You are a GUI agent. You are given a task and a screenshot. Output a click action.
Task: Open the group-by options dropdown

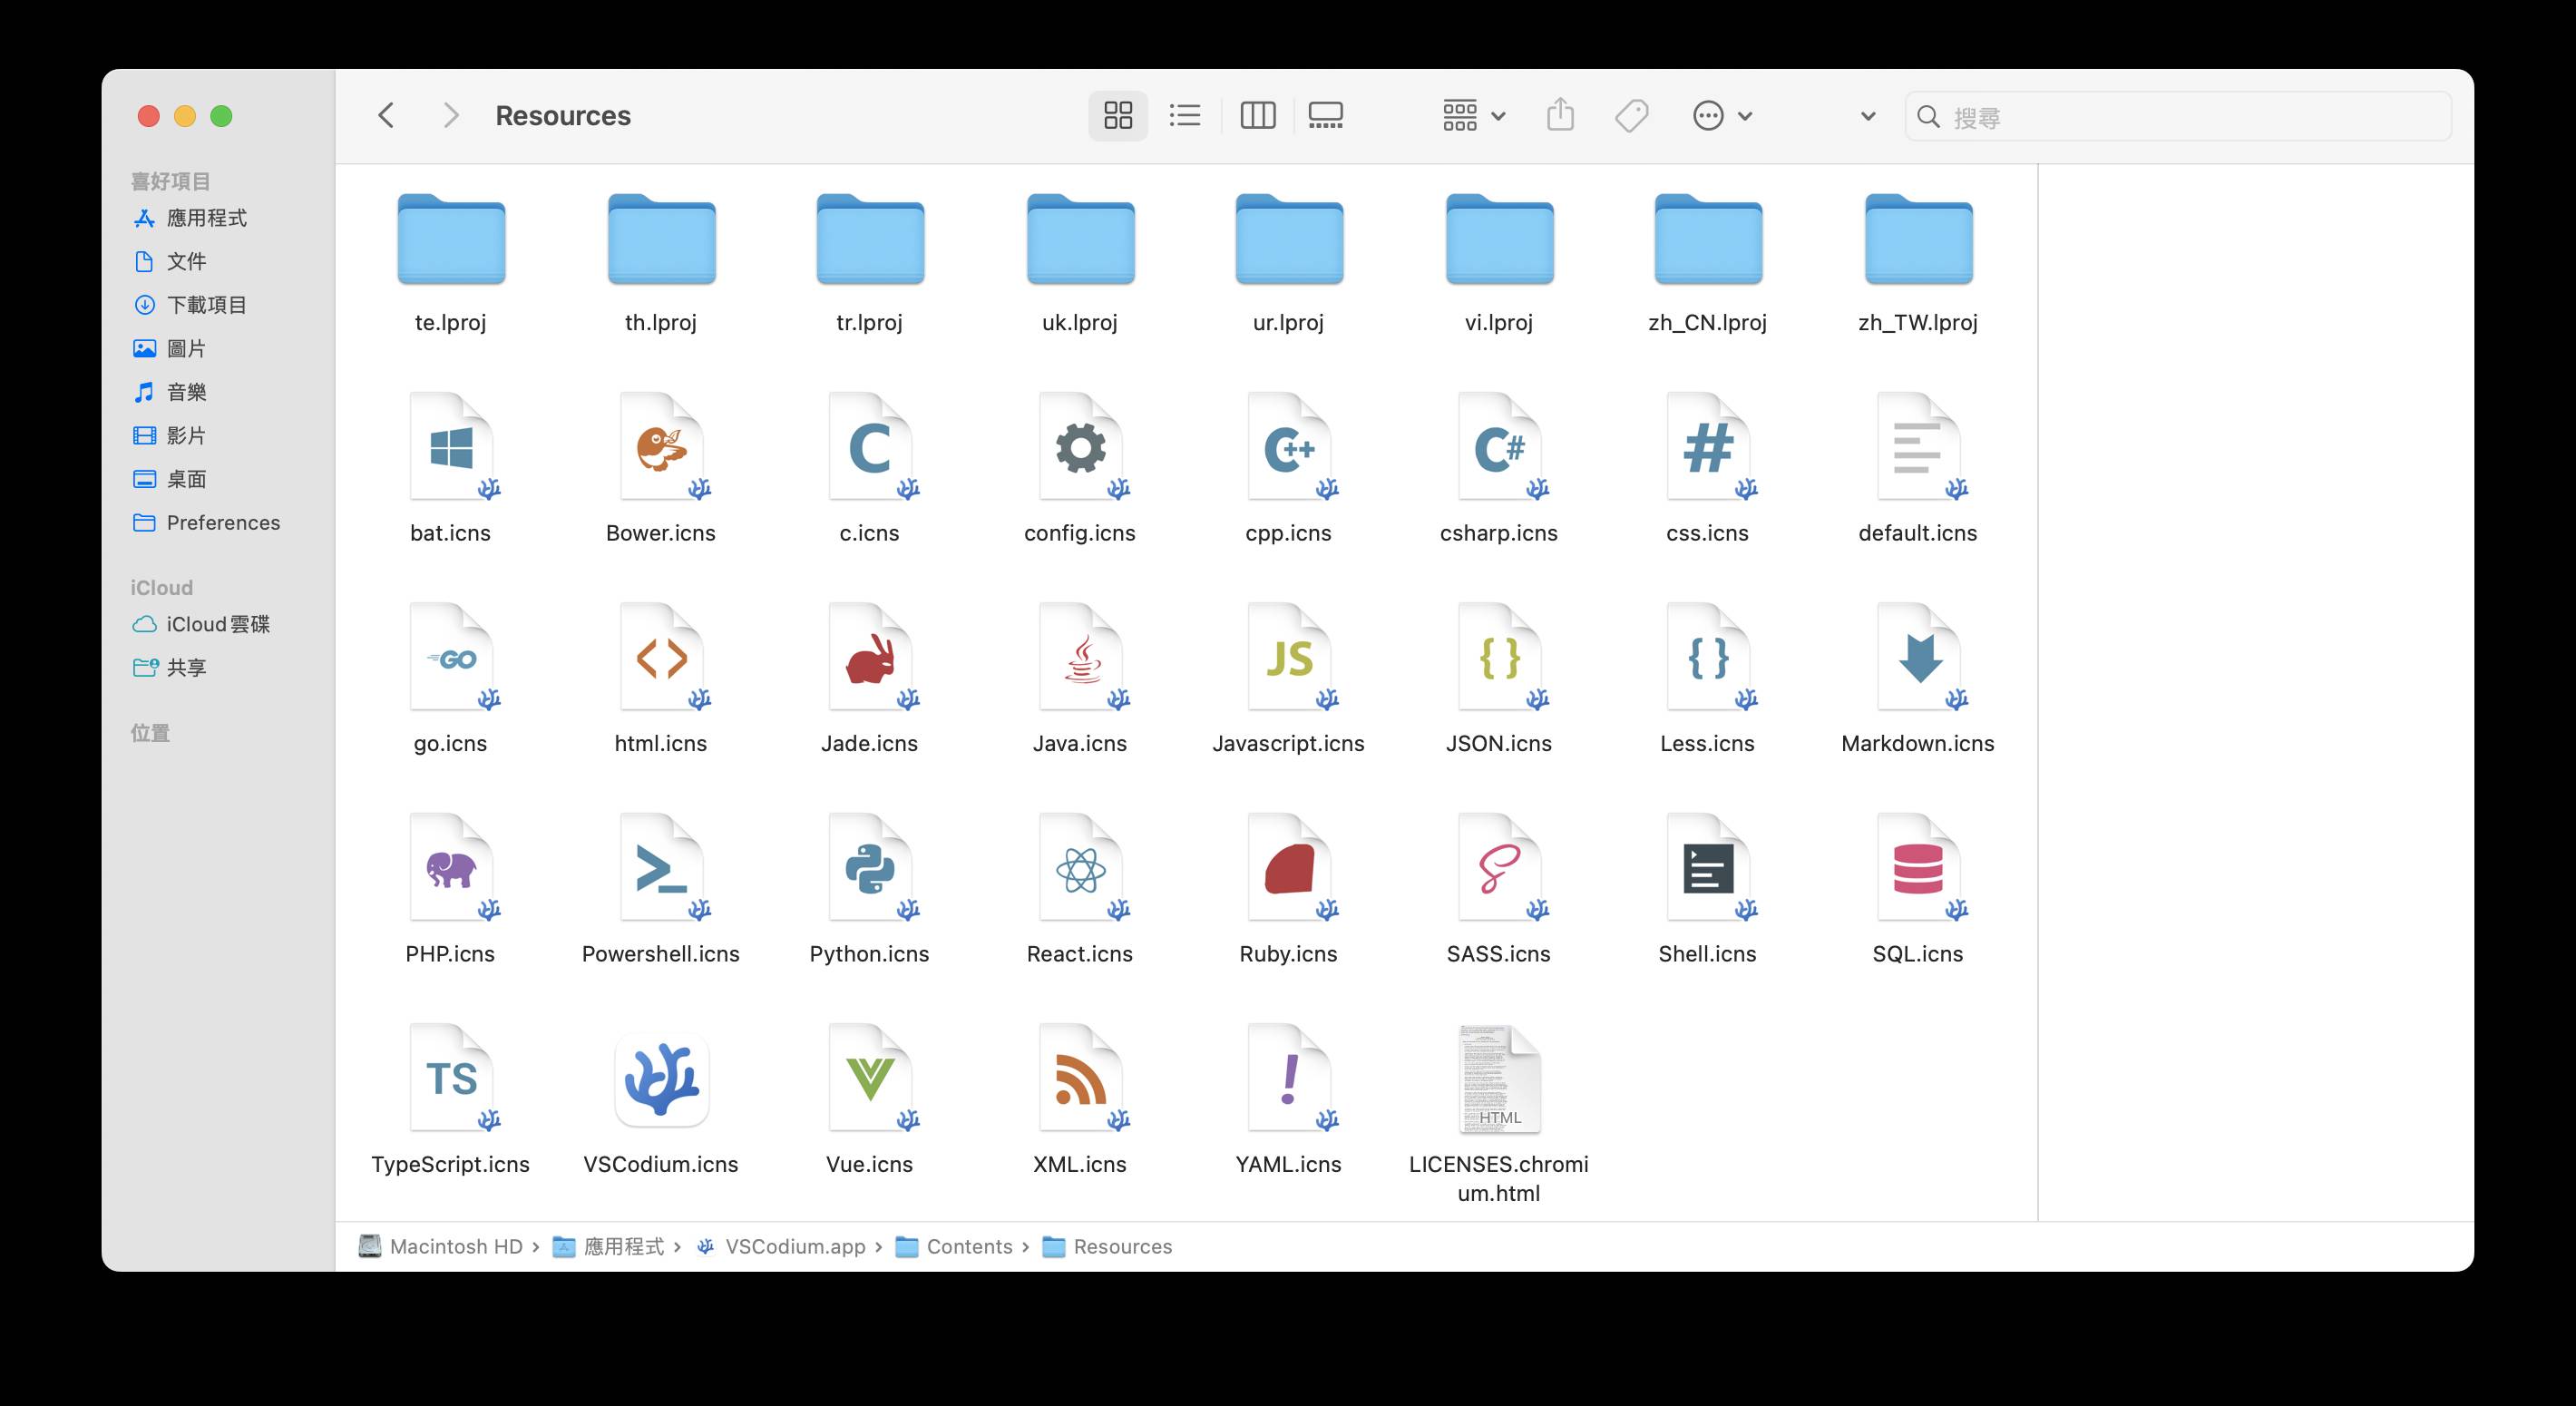tap(1474, 116)
